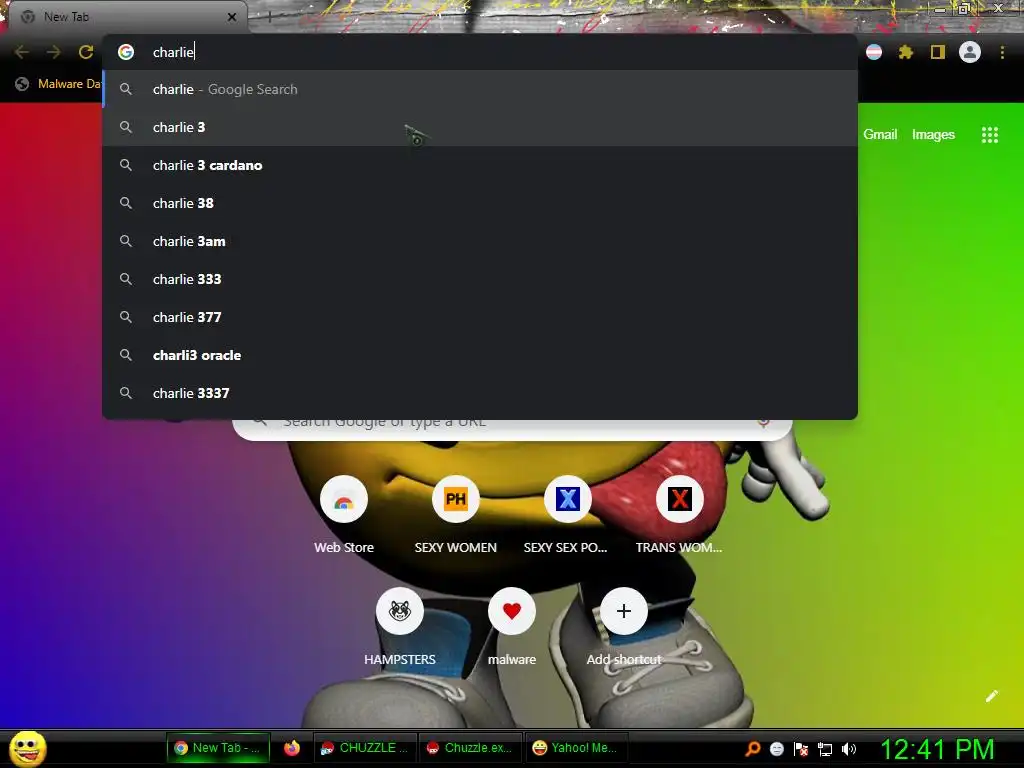
Task: Click the smiley Start button on the taskbar
Action: pos(28,748)
